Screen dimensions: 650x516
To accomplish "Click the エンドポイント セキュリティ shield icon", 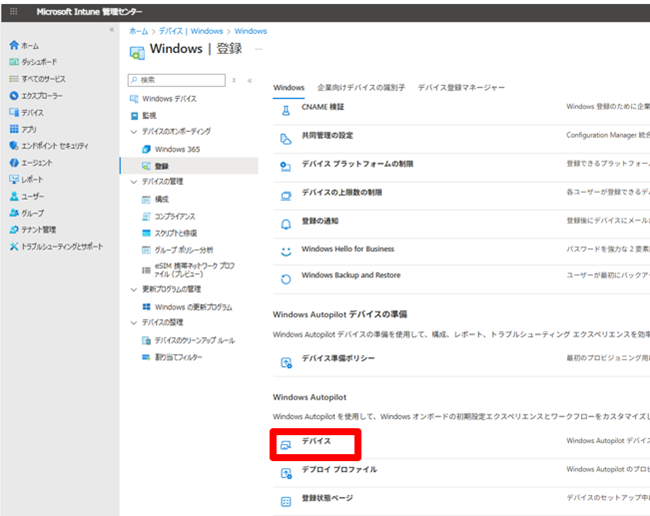I will click(13, 146).
